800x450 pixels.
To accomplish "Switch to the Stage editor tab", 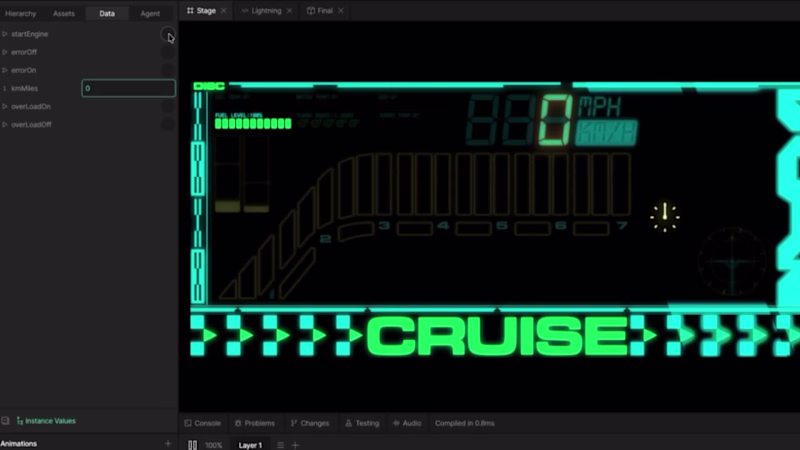I will pyautogui.click(x=206, y=11).
